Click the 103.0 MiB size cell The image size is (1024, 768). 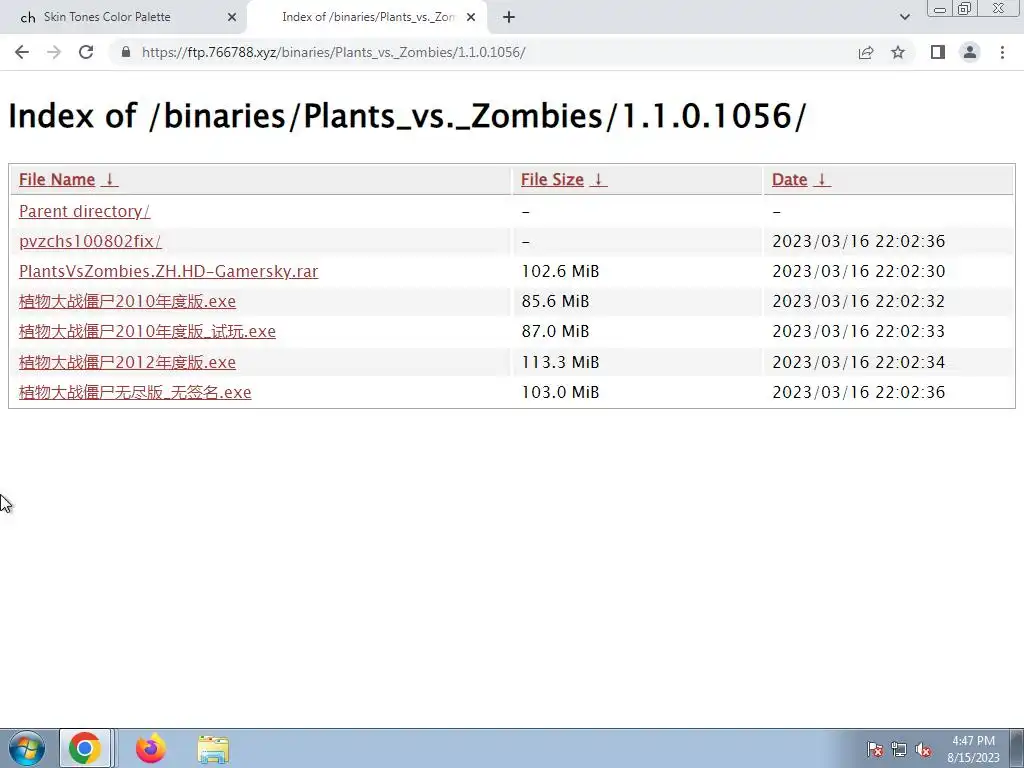point(560,392)
